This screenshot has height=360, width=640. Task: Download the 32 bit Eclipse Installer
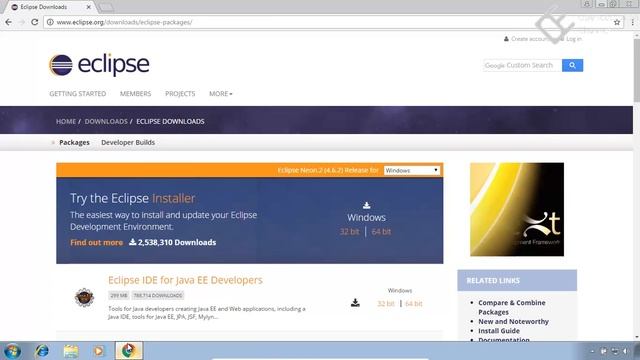349,232
